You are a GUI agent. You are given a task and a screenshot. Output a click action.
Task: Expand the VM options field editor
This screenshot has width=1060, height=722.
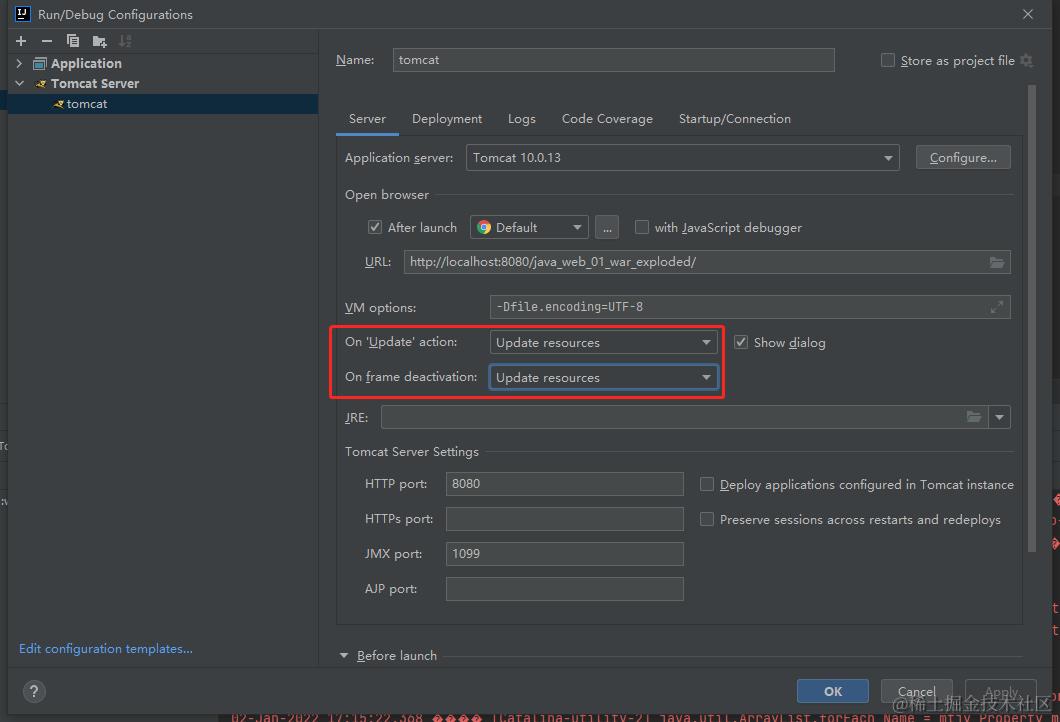tap(996, 307)
